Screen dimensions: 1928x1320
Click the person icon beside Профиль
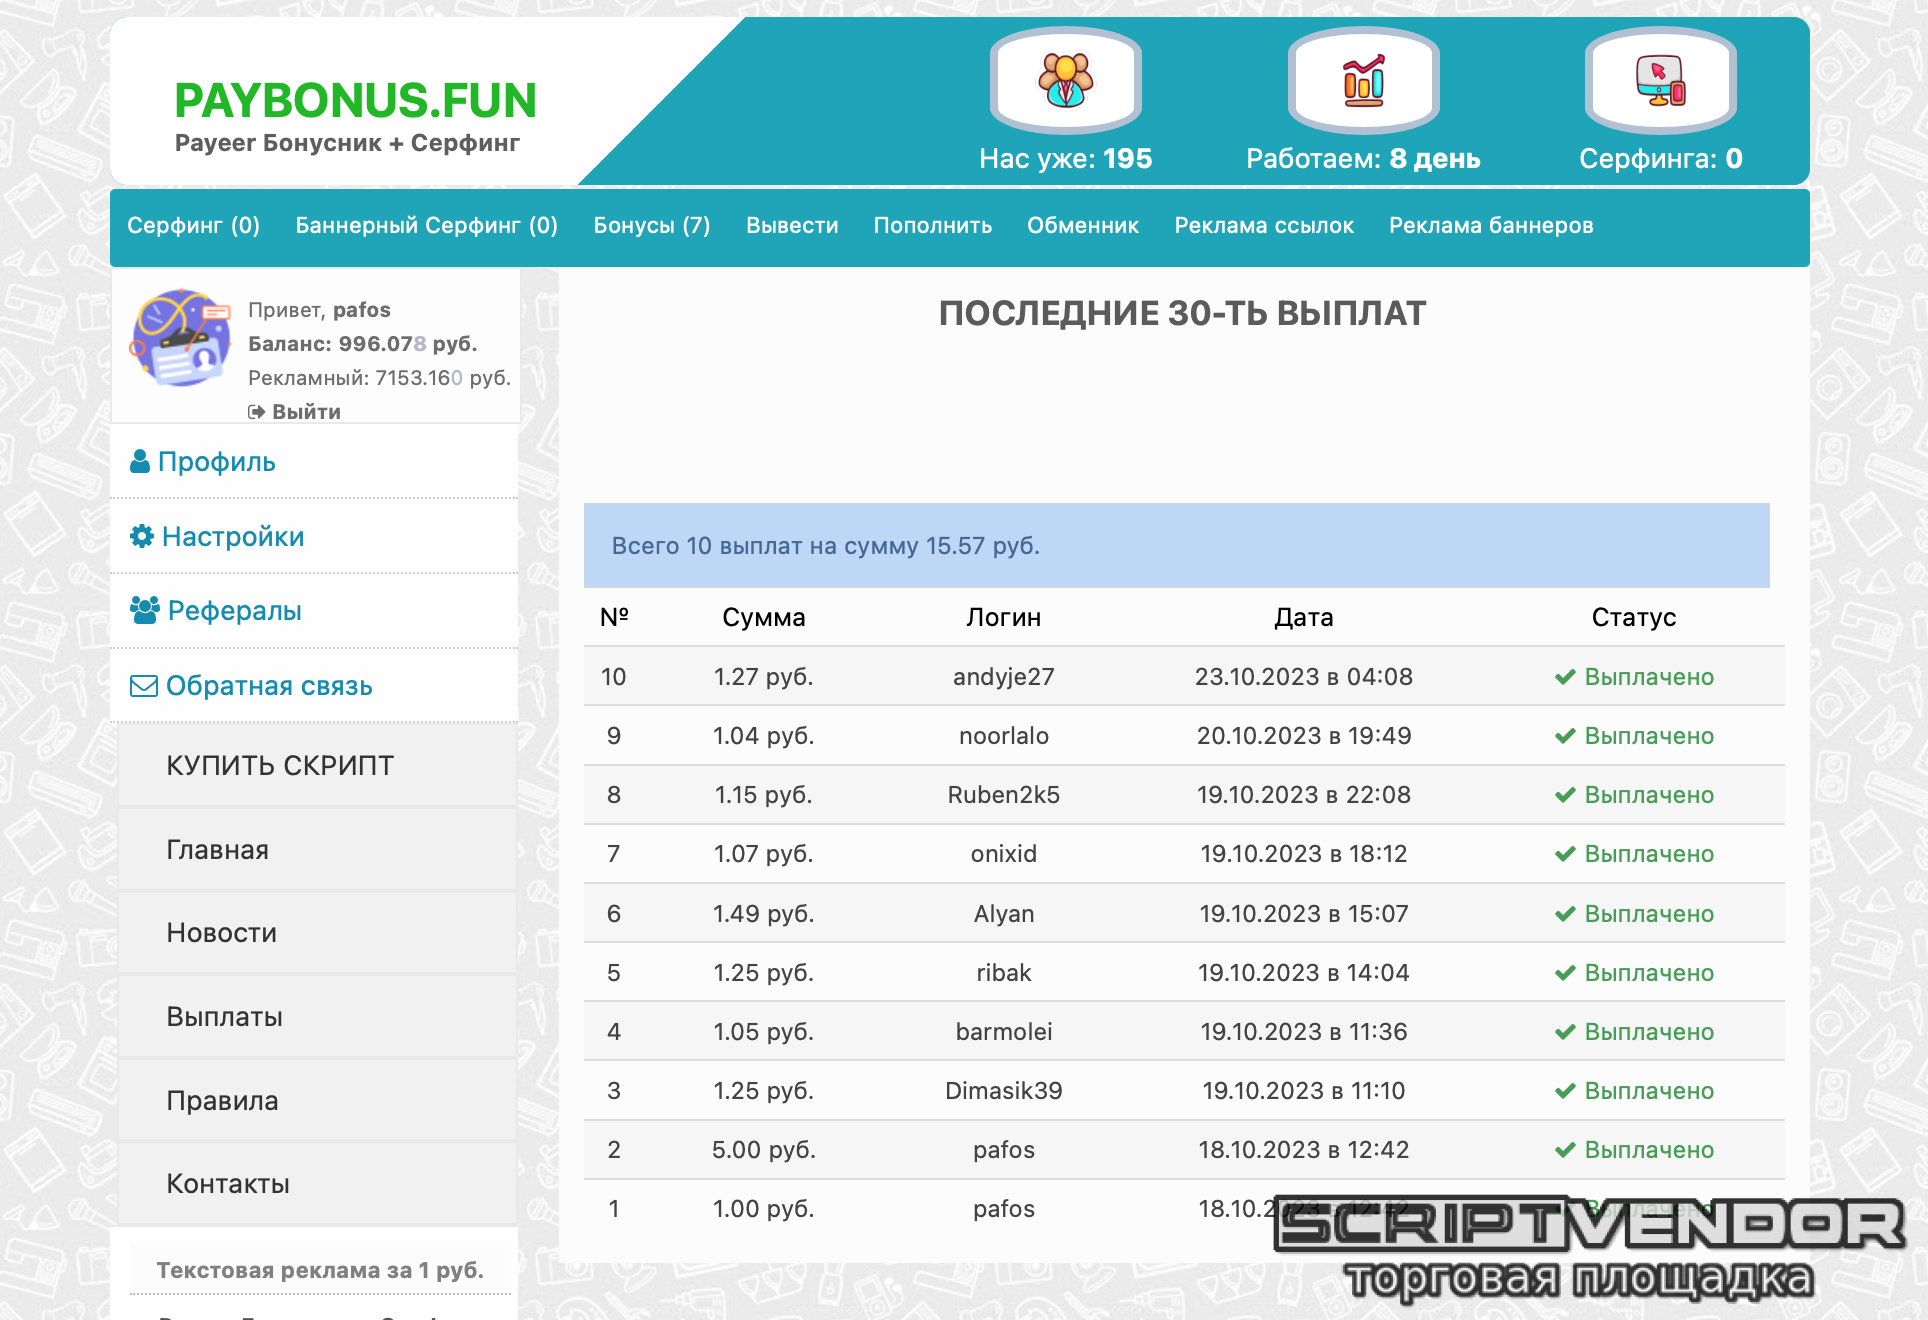[x=141, y=462]
